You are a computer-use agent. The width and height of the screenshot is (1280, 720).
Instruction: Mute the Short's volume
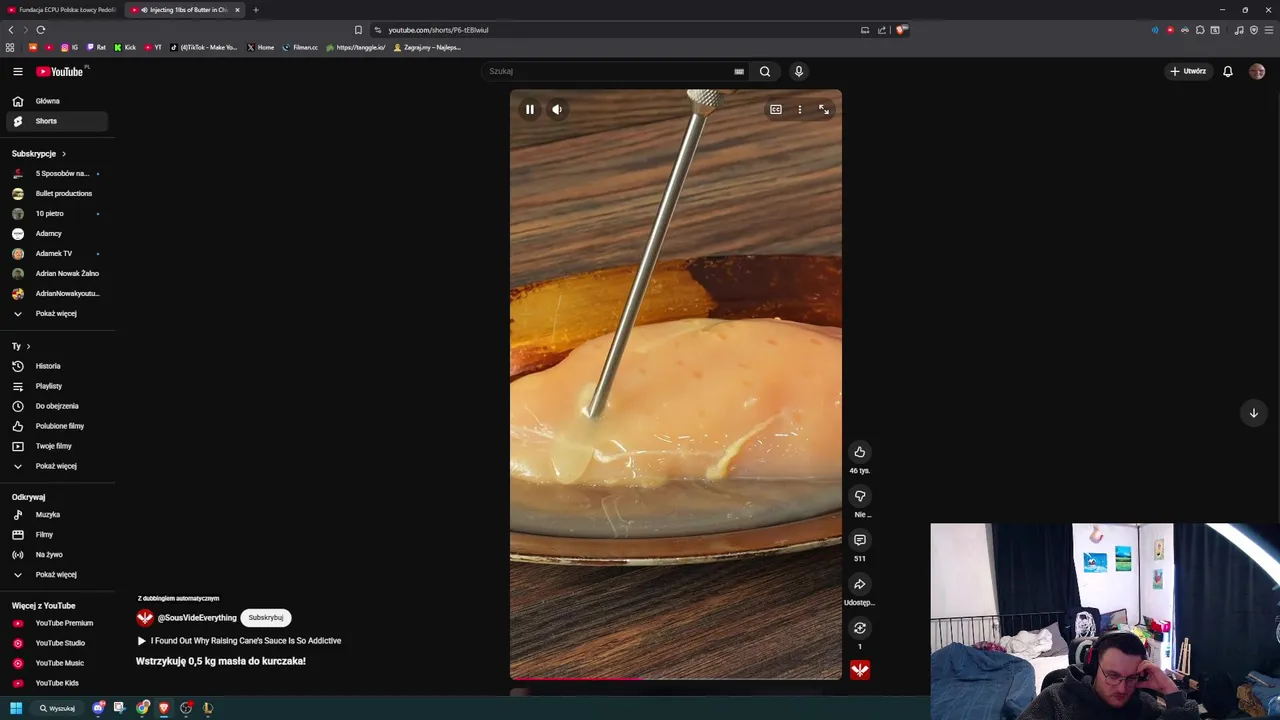point(557,109)
